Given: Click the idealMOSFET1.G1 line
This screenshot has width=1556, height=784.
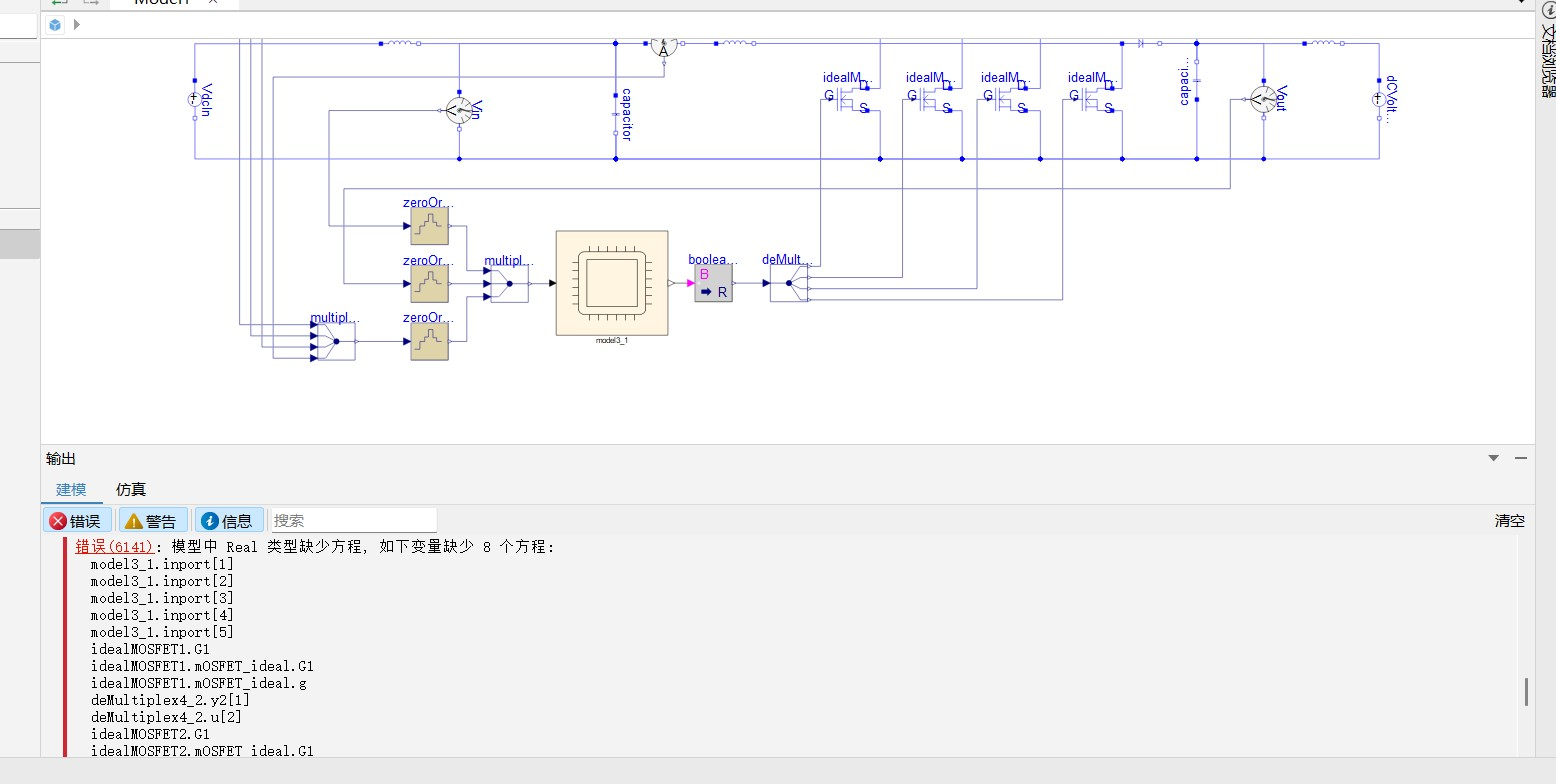Looking at the screenshot, I should click(x=150, y=649).
